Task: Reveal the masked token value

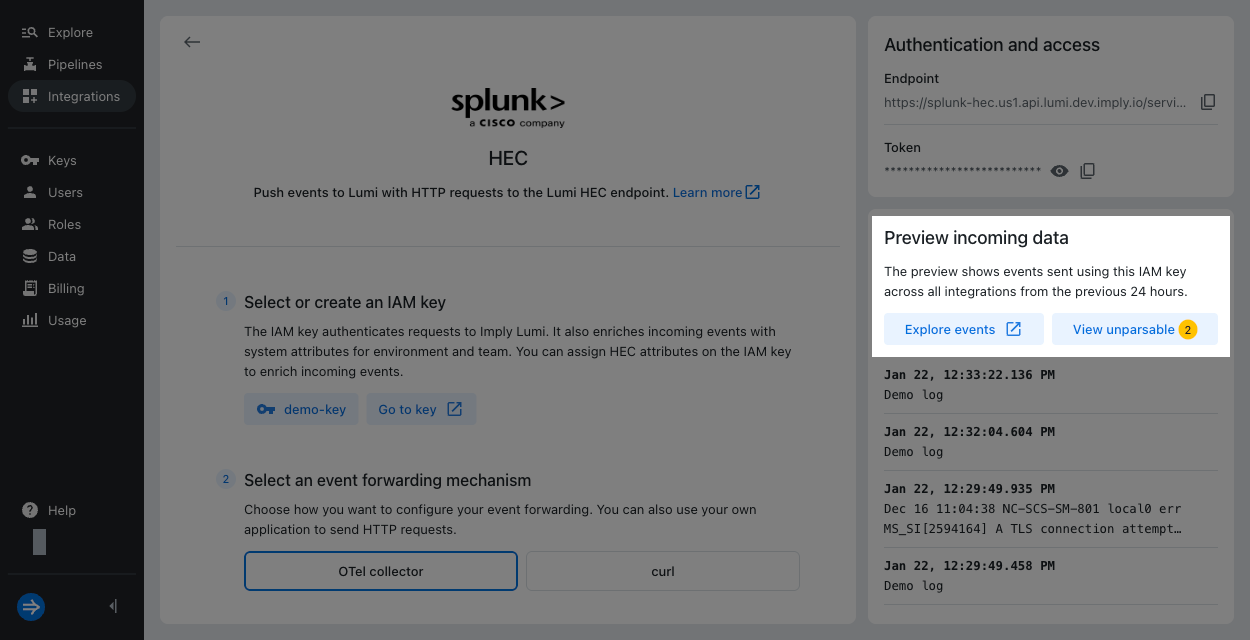Action: point(1059,170)
